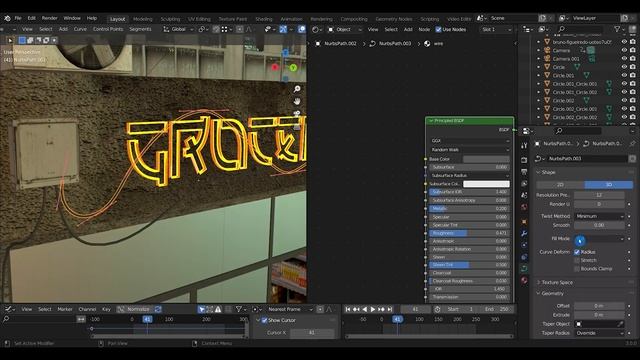Open the Taper Radius Override dropdown
This screenshot has width=640, height=360.
599,333
